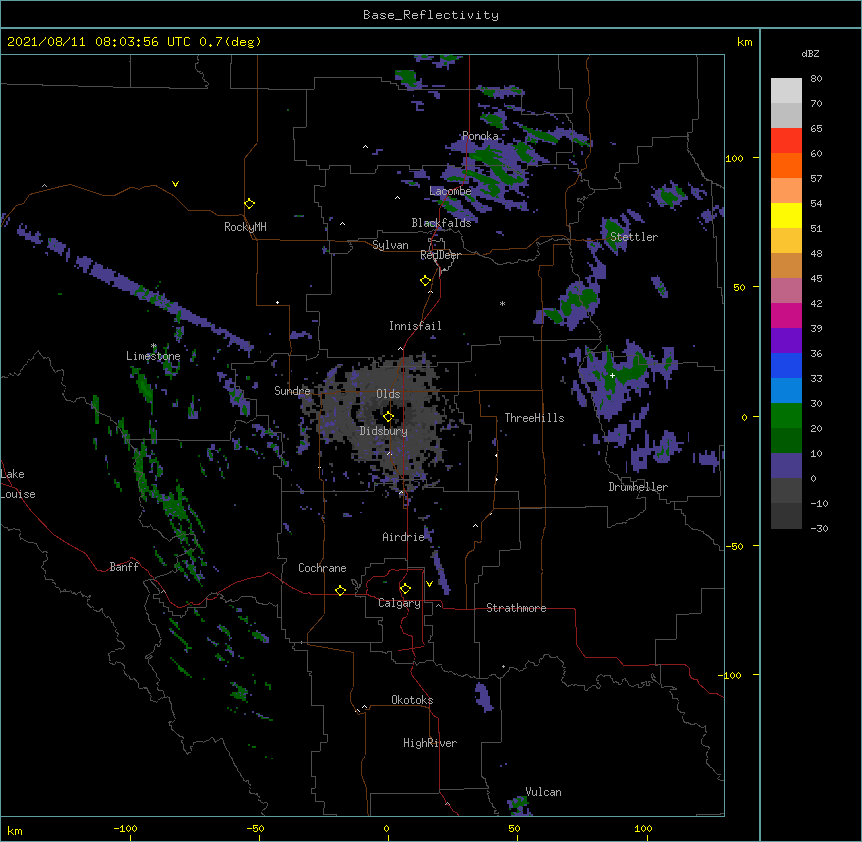
Task: Click the Airdrie city label
Action: (x=404, y=537)
